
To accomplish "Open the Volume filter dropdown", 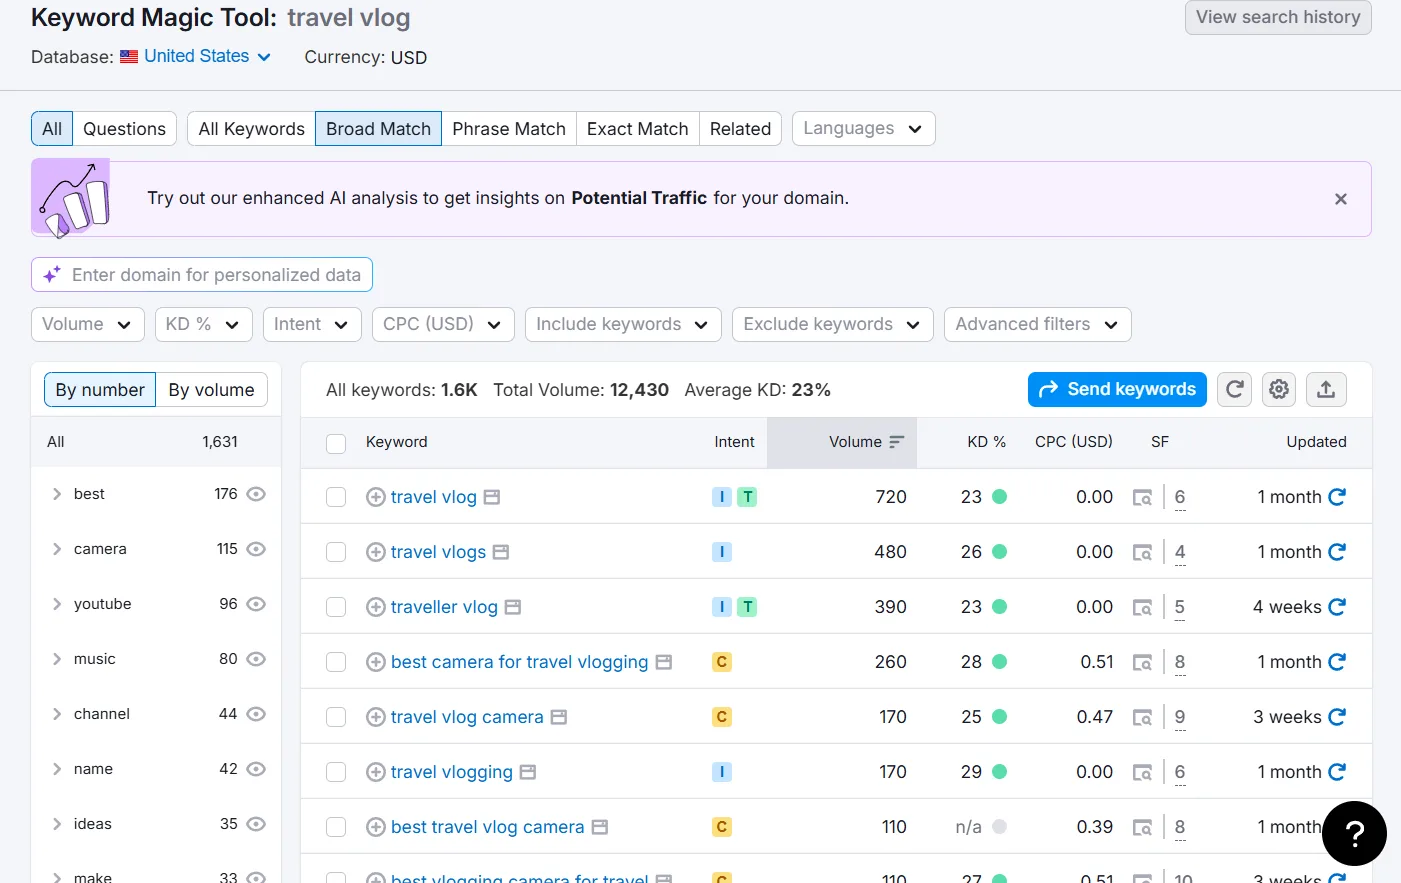I will (x=88, y=324).
